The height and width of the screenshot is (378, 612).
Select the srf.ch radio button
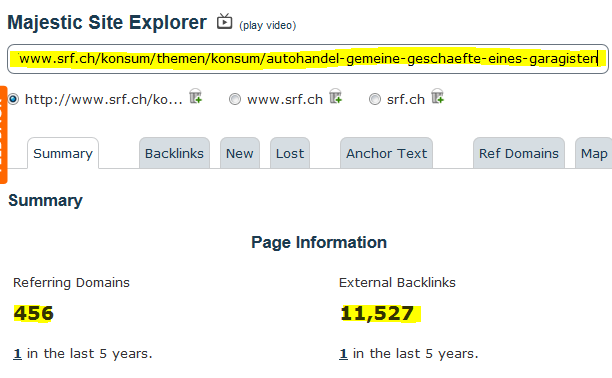tap(375, 99)
